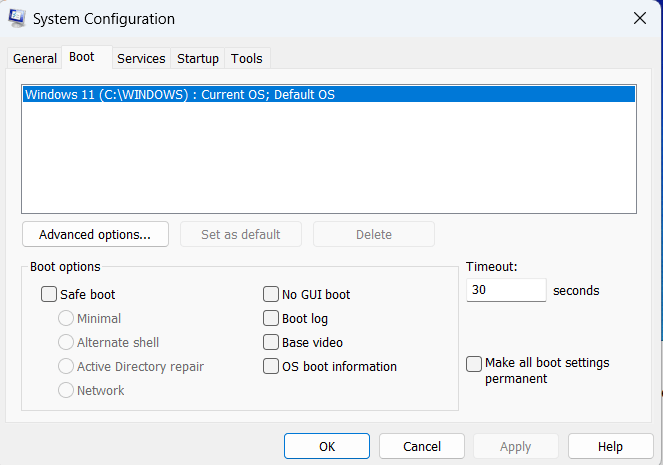
Task: Confirm with the OK button
Action: (327, 446)
